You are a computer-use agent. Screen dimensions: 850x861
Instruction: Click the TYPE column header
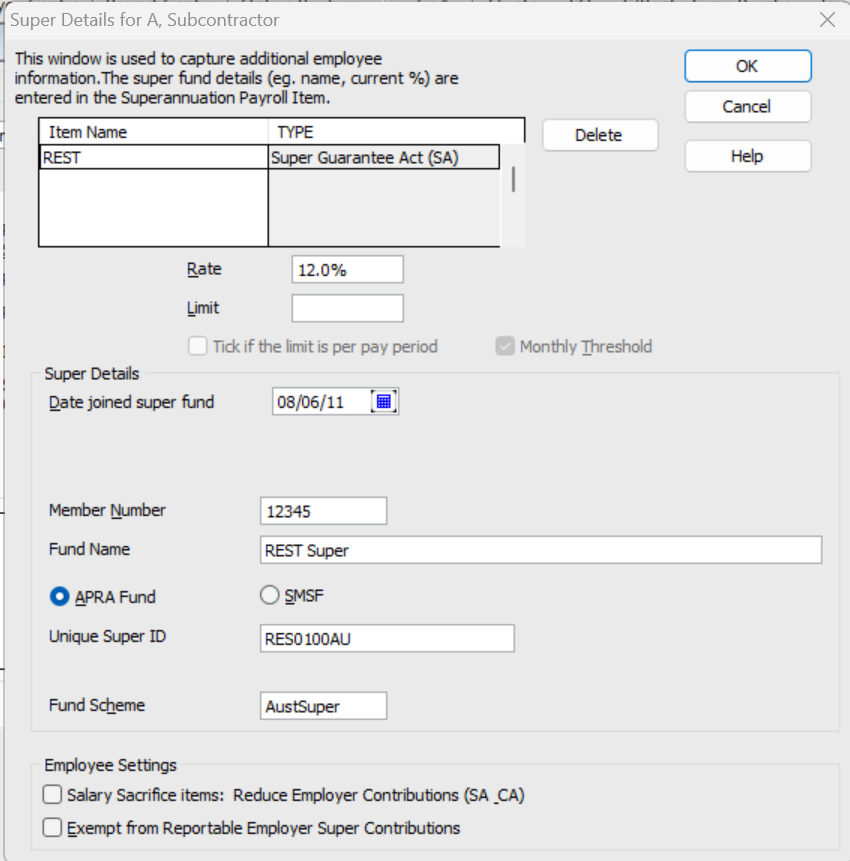click(396, 132)
